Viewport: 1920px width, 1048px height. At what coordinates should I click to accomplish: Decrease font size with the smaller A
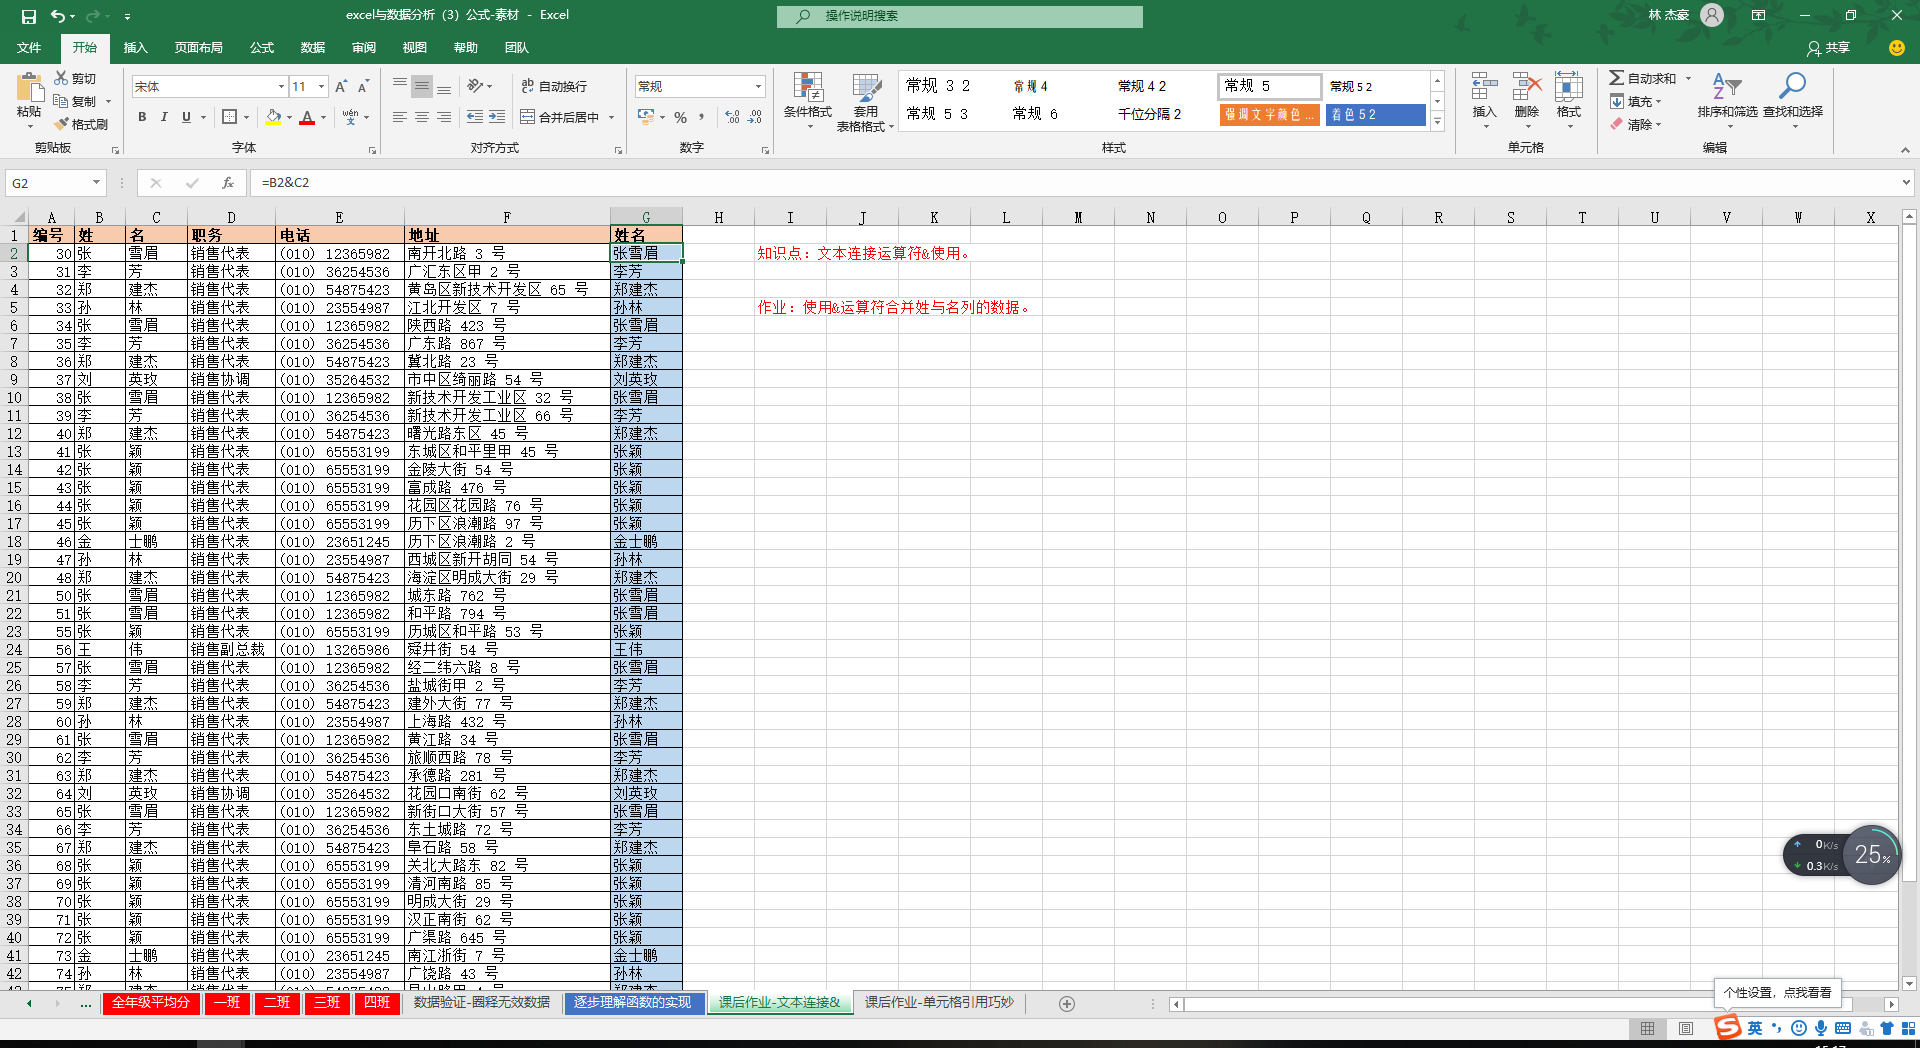(x=363, y=87)
